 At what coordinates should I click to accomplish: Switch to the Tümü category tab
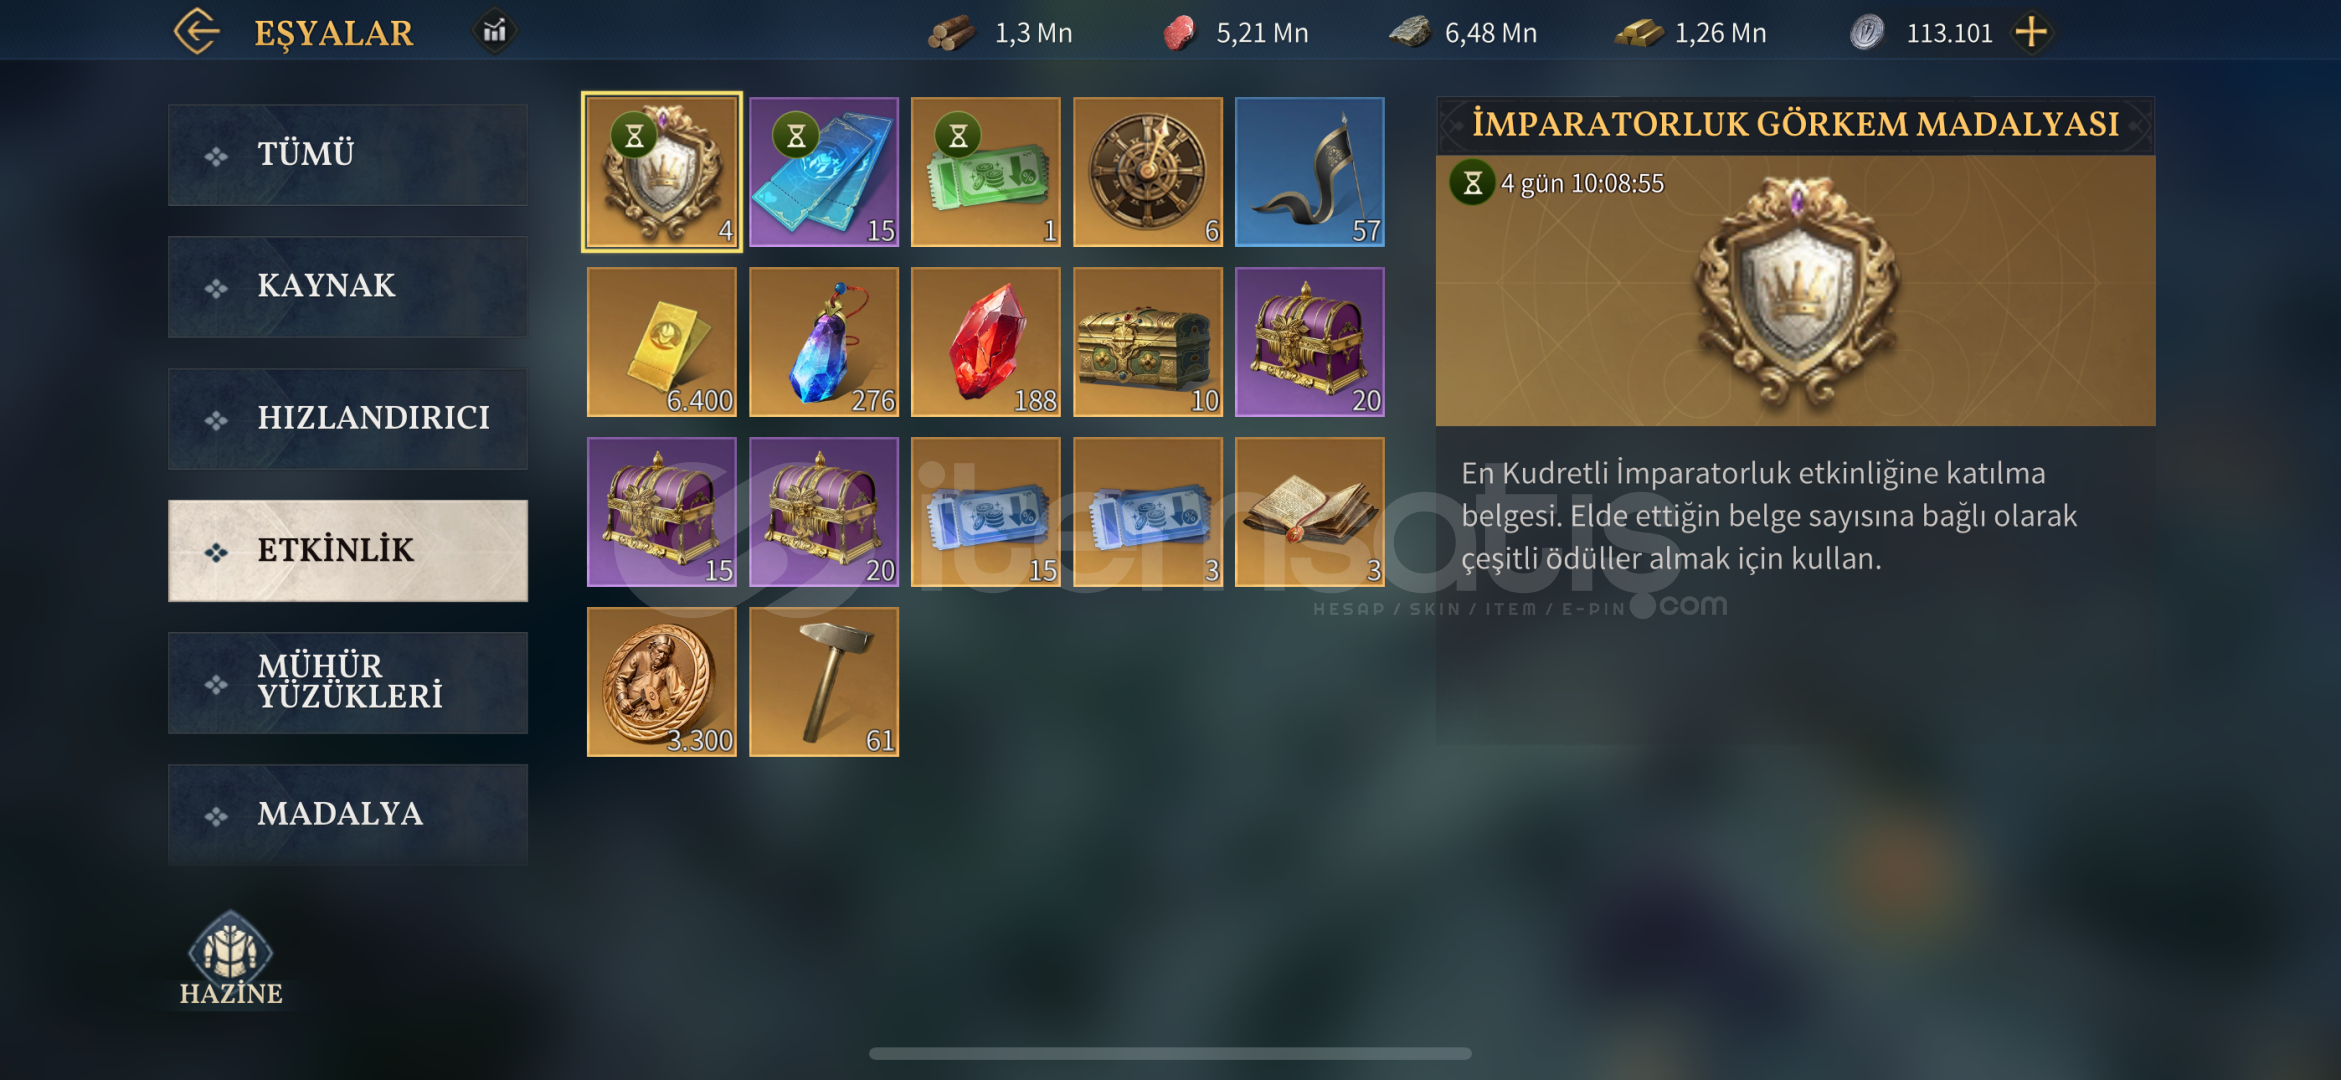pos(348,155)
